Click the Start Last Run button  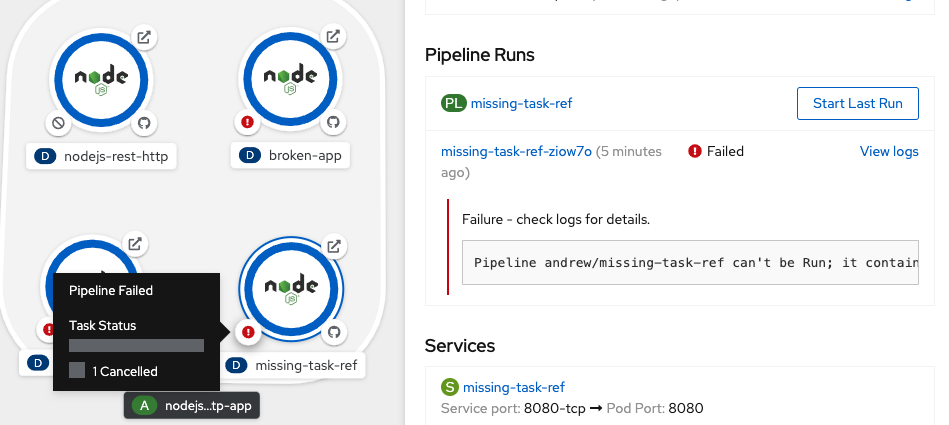click(x=857, y=103)
